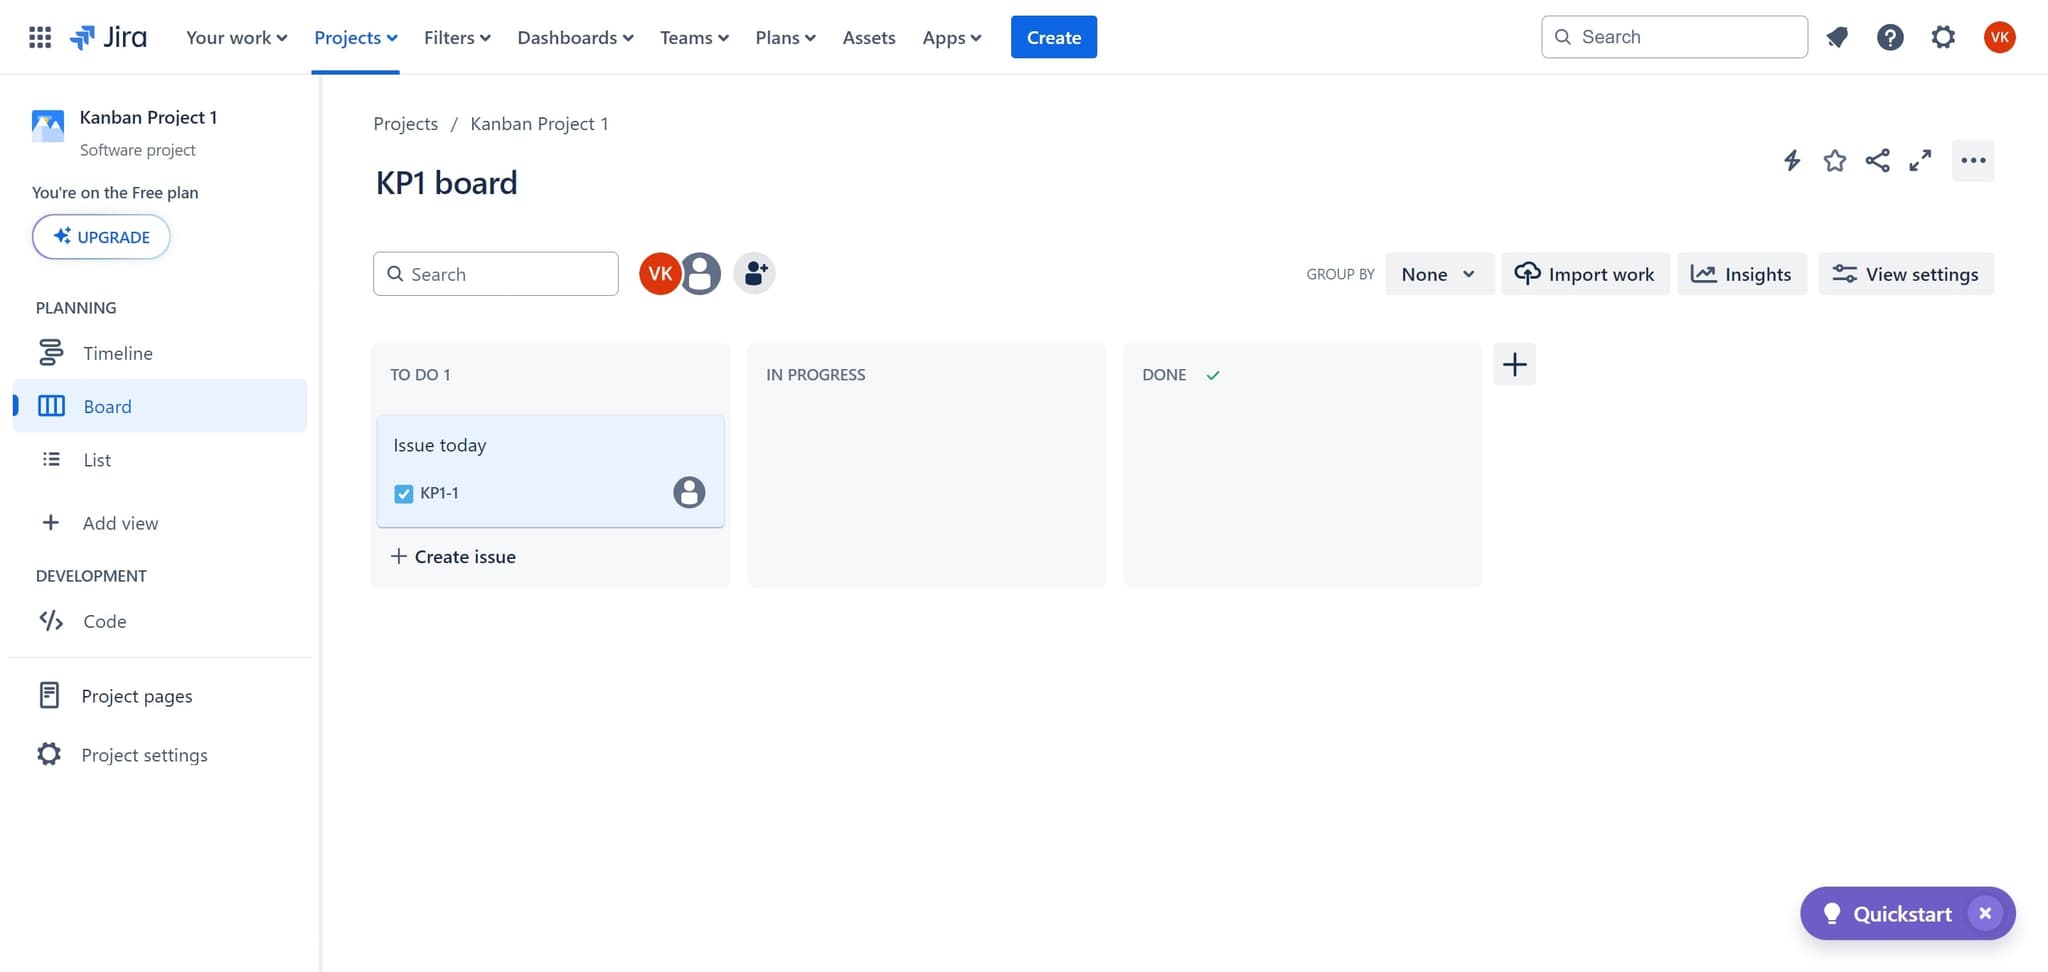The image size is (2048, 972).
Task: Open the Group By None dropdown
Action: pyautogui.click(x=1439, y=273)
